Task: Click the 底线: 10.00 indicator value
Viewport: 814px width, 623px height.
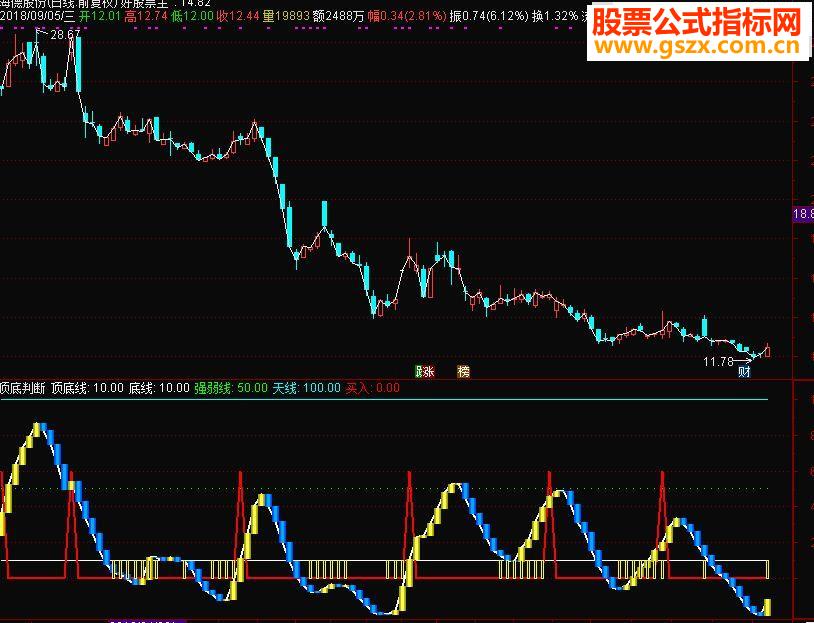Action: (159, 388)
